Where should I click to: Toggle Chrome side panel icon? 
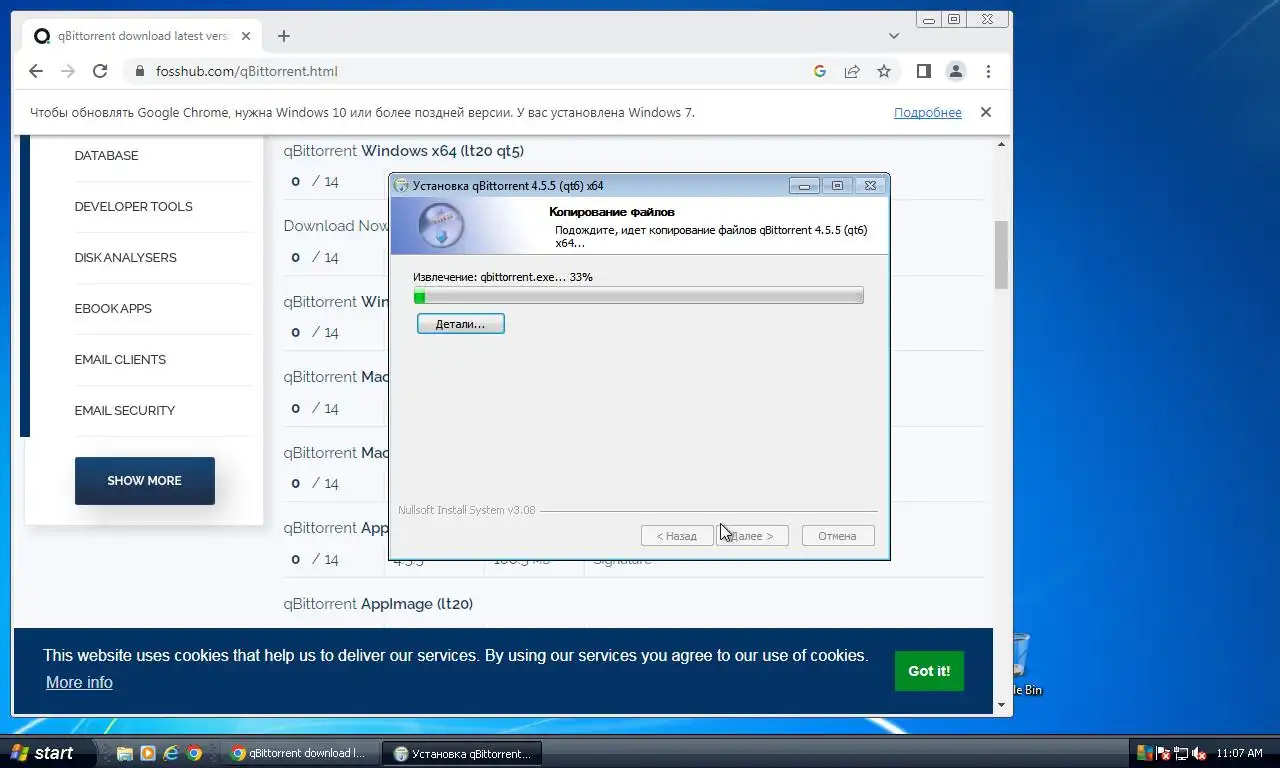924,71
